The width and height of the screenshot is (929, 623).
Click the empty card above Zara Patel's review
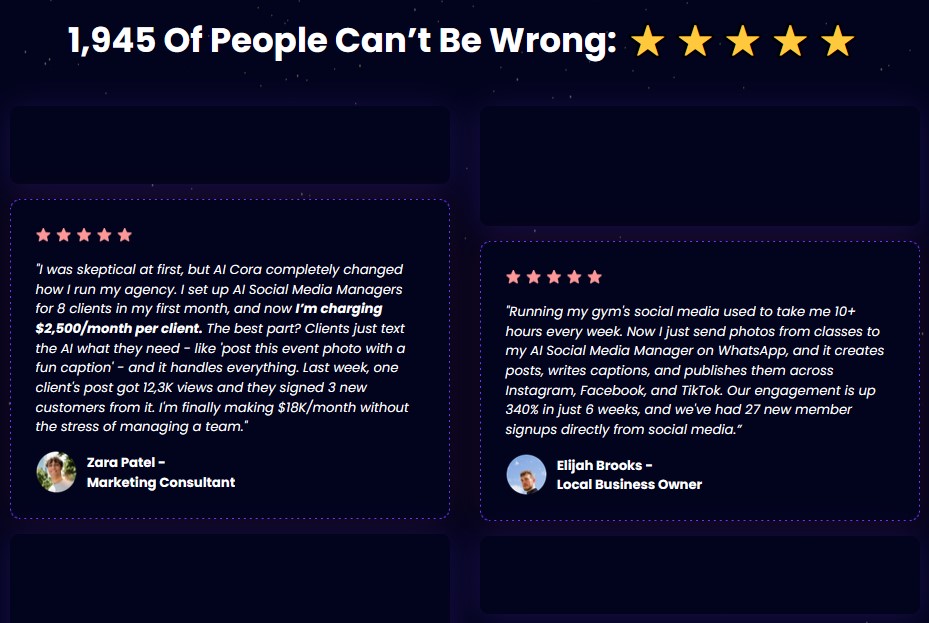[x=229, y=145]
